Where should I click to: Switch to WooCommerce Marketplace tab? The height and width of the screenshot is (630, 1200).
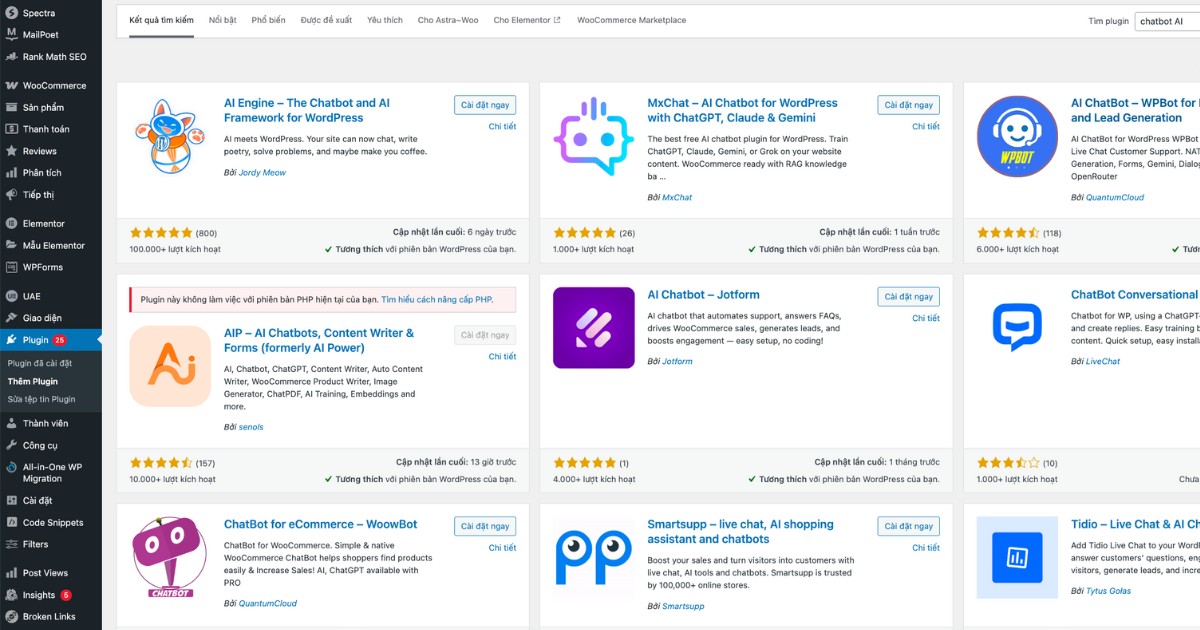point(631,19)
